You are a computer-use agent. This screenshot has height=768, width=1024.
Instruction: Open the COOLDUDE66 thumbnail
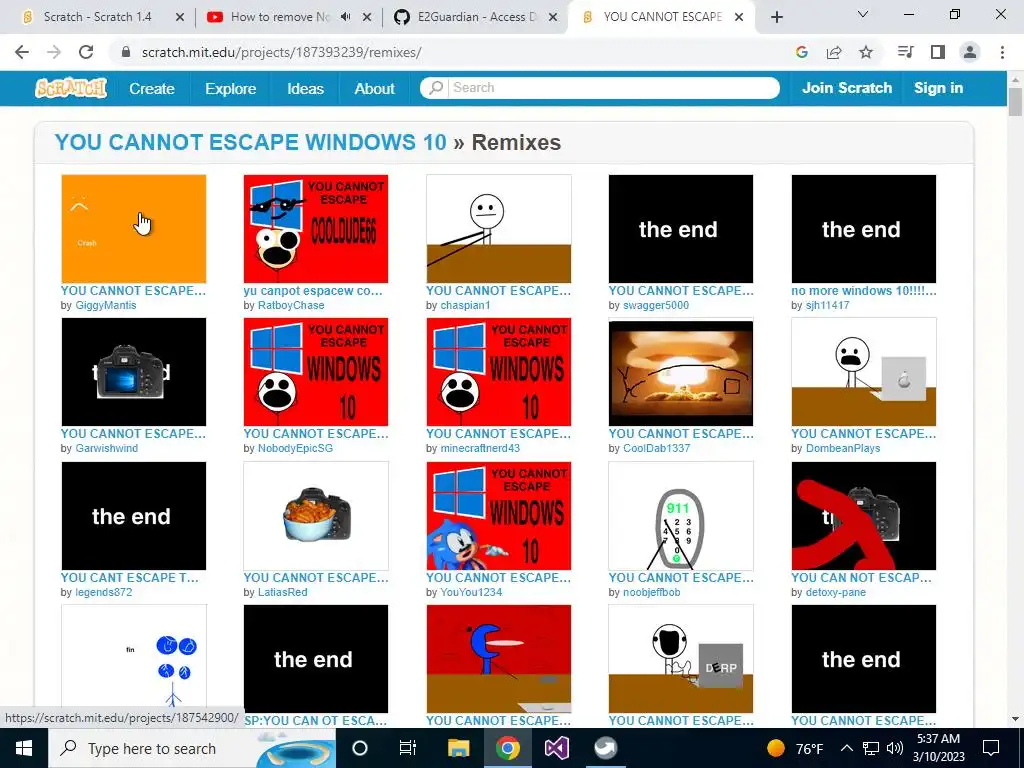coord(315,229)
